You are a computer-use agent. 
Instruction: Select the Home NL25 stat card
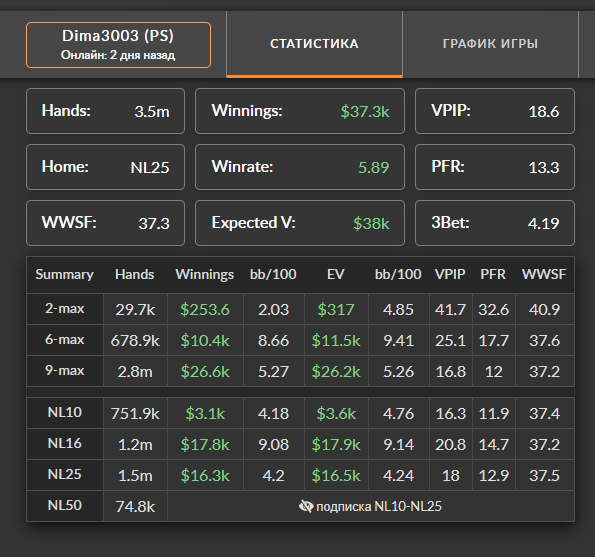105,167
